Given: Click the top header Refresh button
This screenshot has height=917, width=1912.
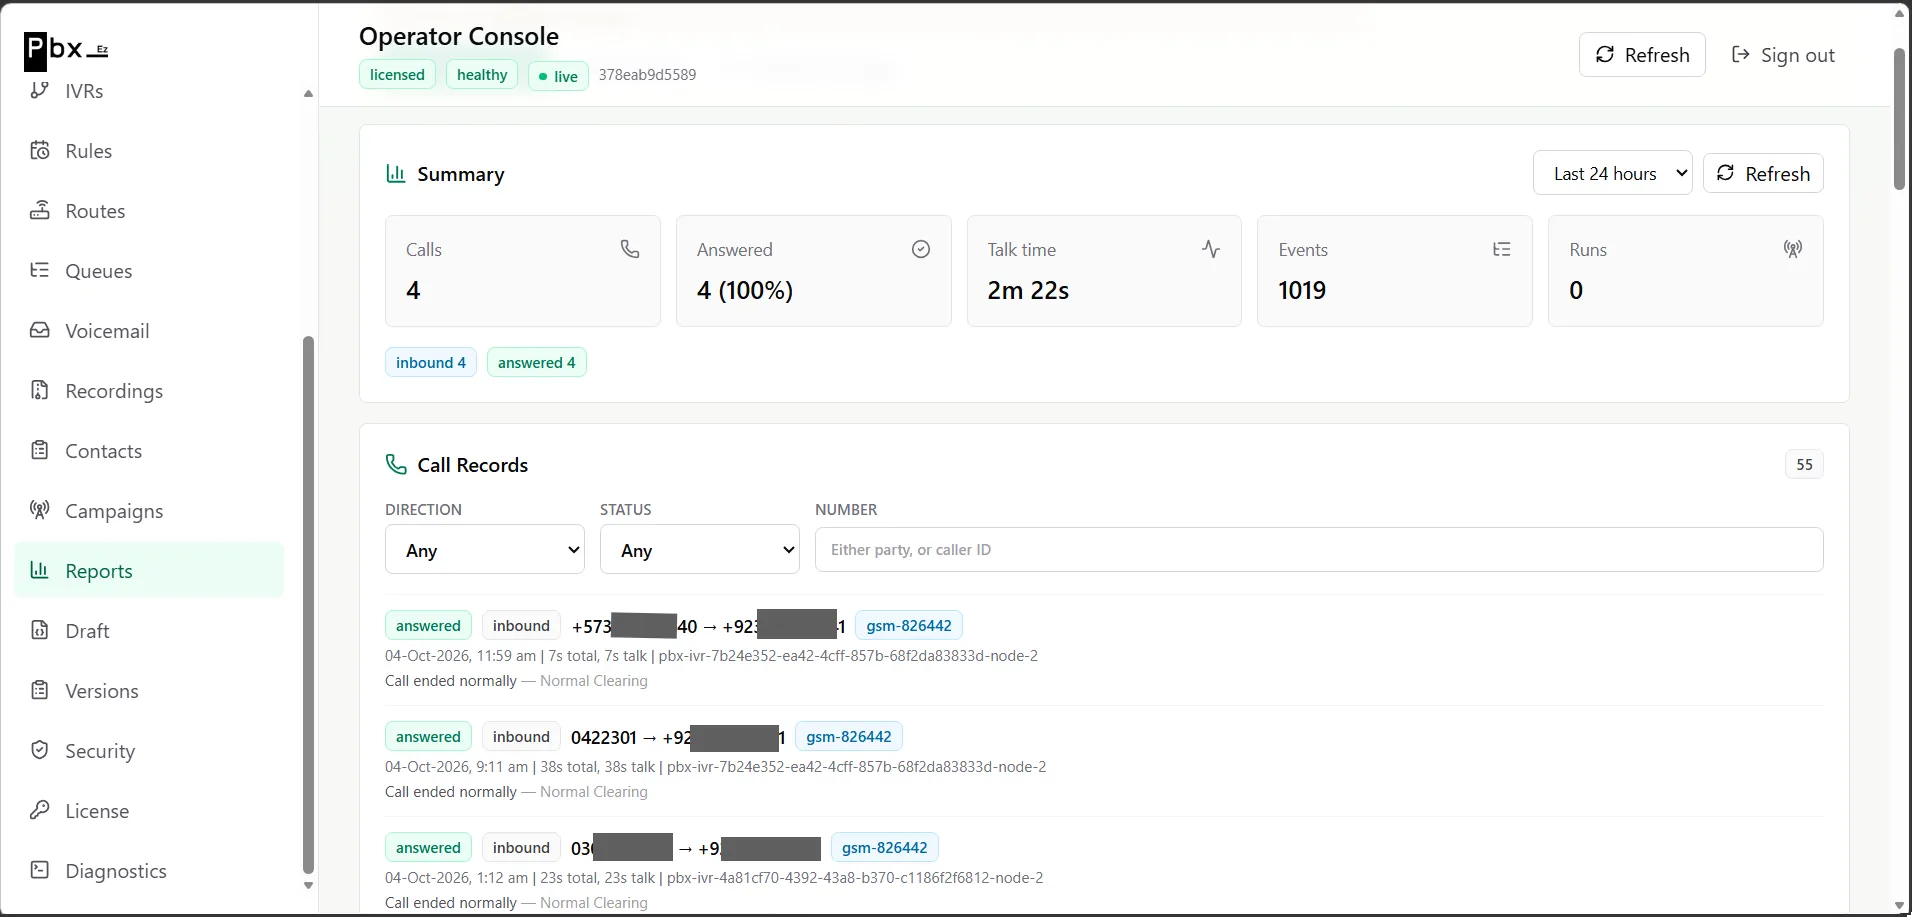Looking at the screenshot, I should (1642, 55).
